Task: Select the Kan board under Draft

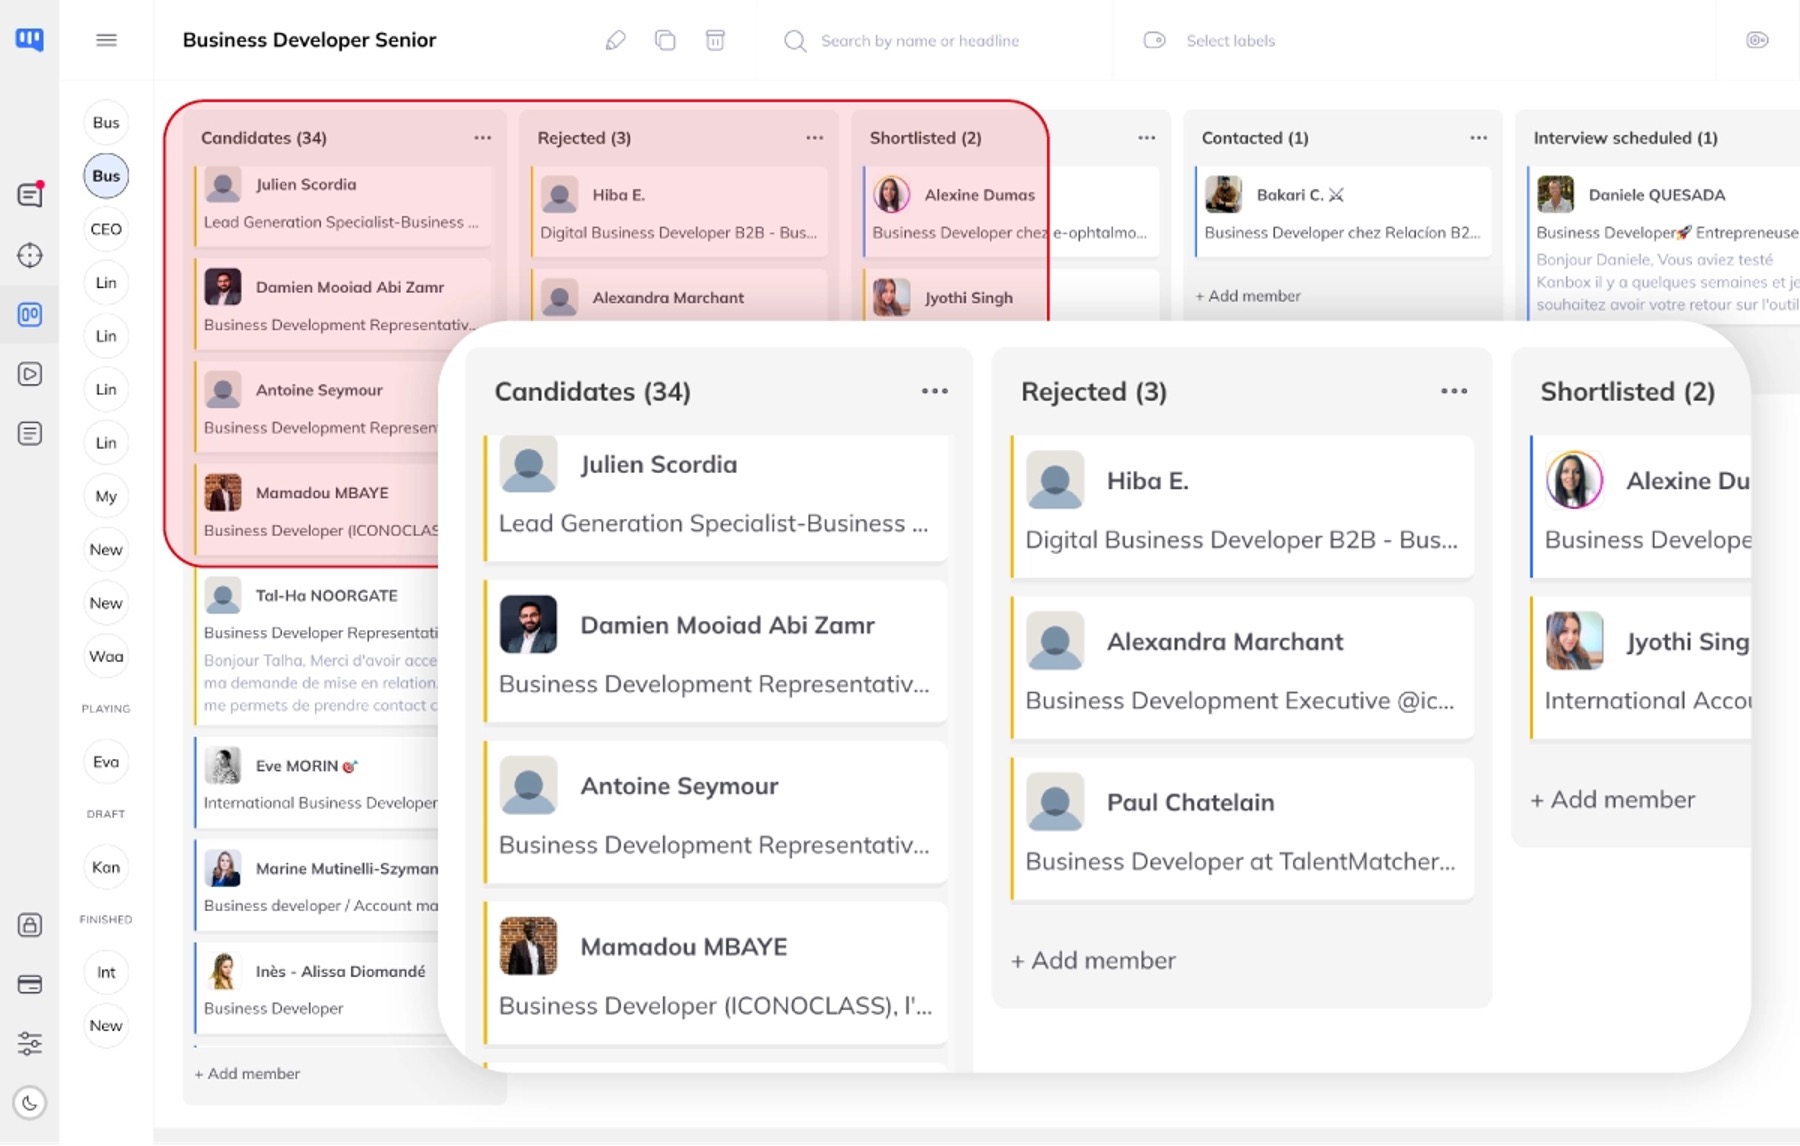Action: 106,867
